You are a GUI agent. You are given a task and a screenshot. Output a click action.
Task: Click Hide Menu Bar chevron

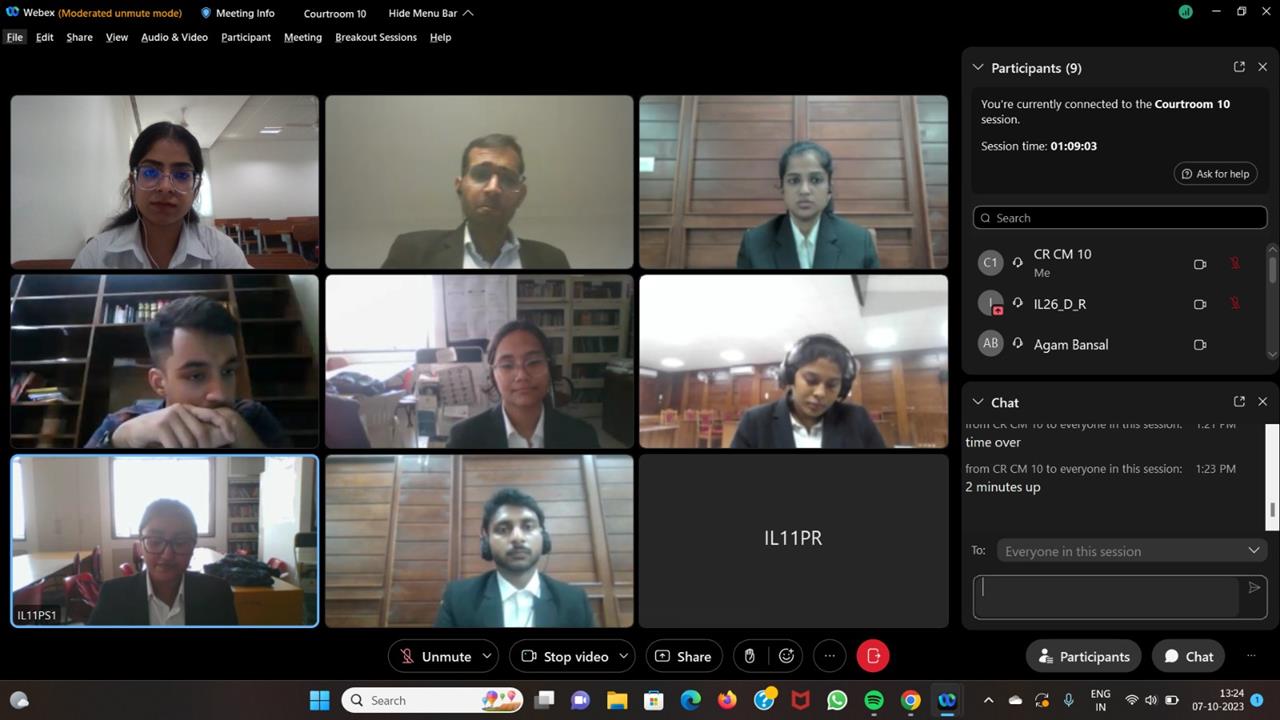[468, 13]
